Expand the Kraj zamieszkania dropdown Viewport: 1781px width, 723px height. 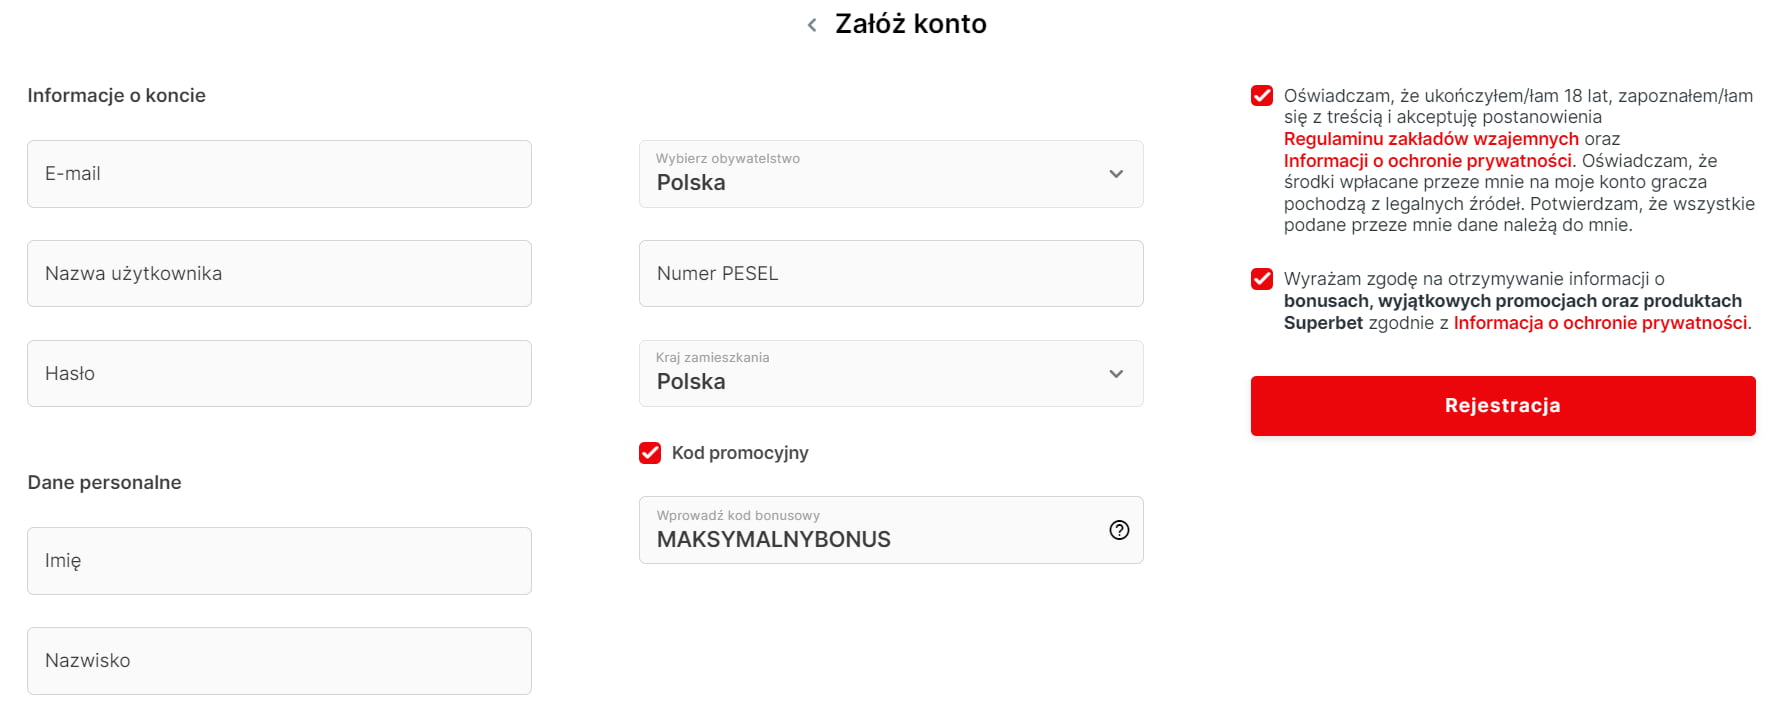(x=890, y=373)
